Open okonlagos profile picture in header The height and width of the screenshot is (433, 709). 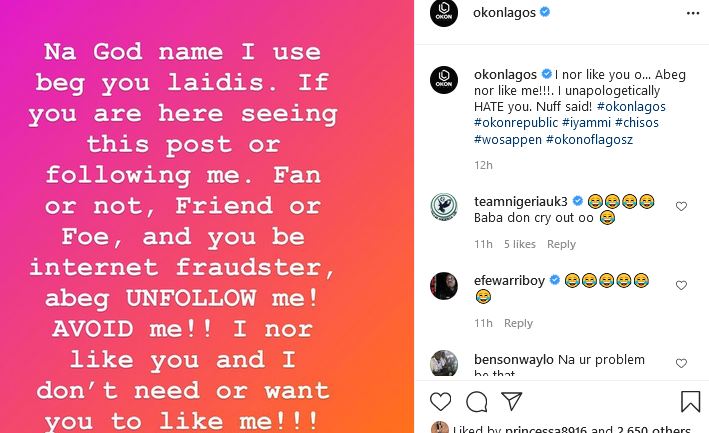coord(444,13)
